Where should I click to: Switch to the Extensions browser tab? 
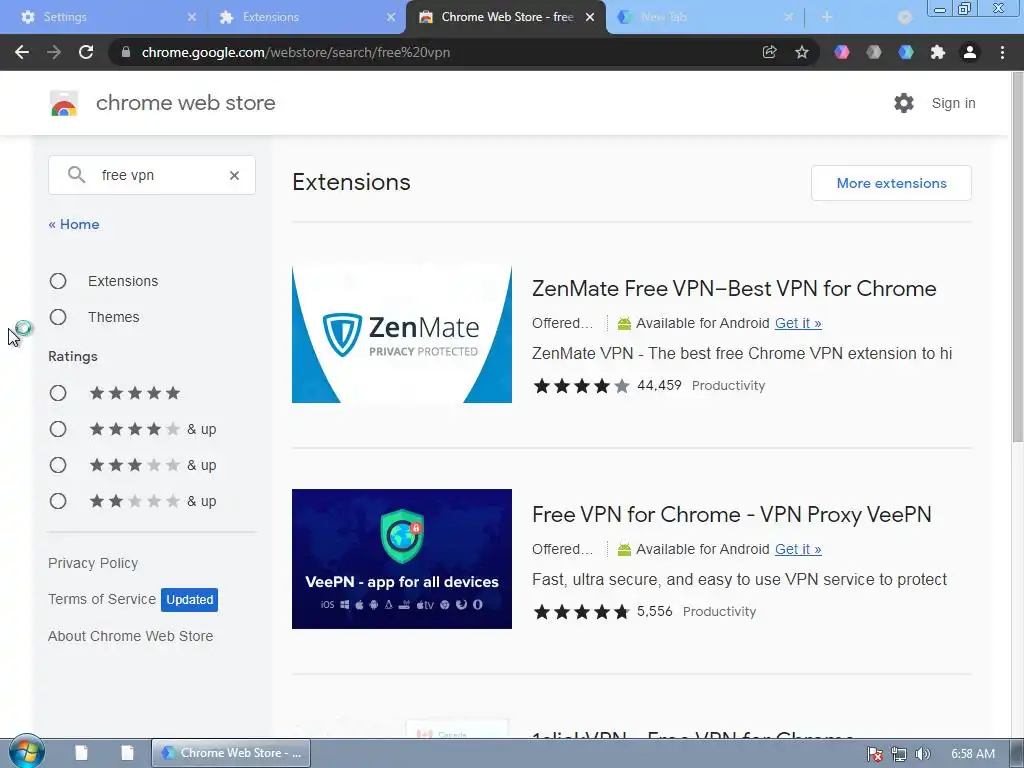(304, 17)
